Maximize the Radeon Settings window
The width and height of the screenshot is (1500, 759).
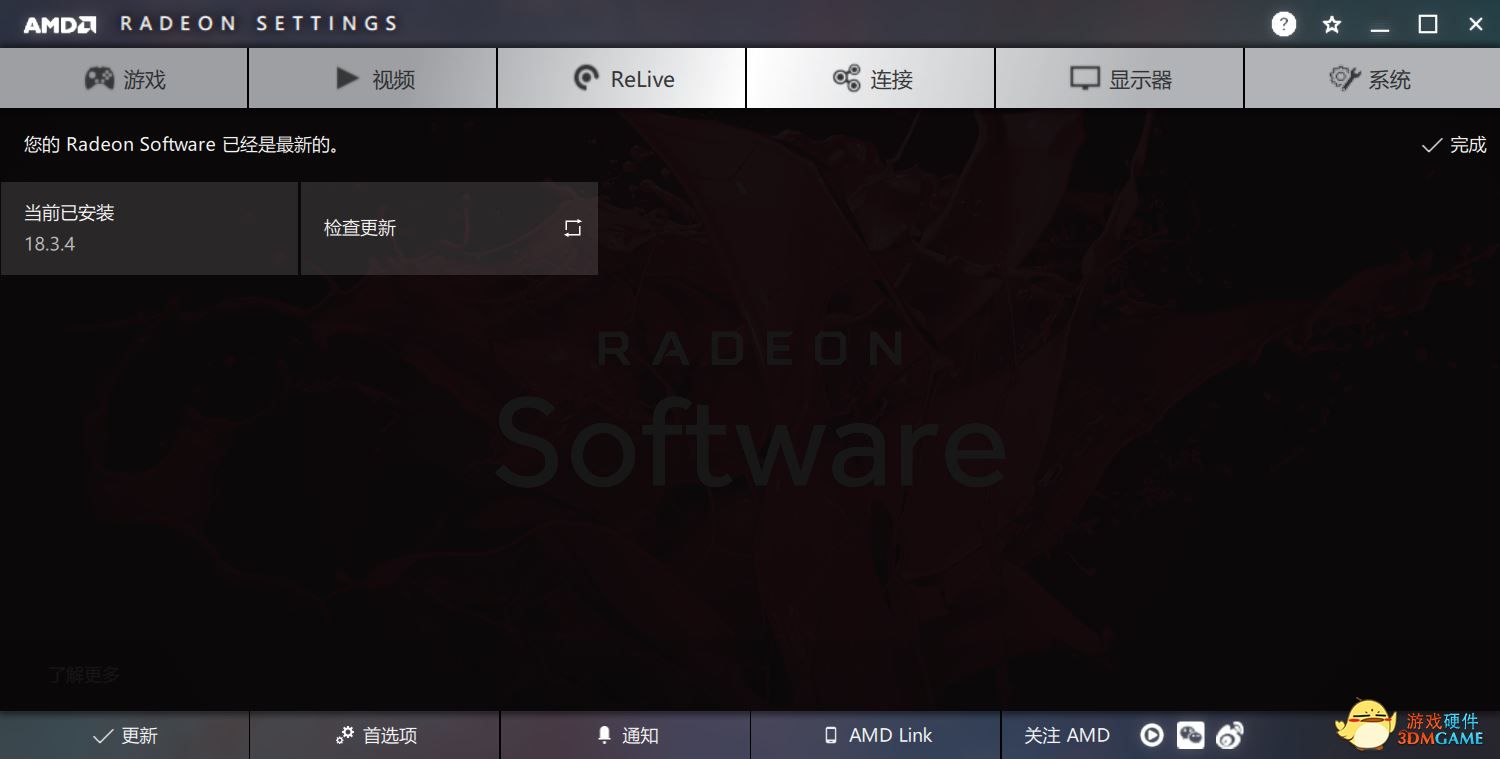click(x=1428, y=24)
